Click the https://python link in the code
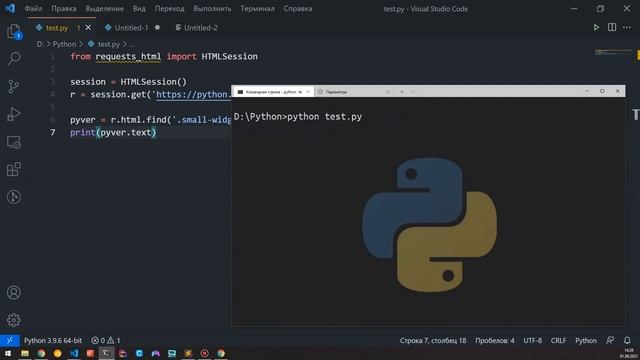640x360 pixels. 193,94
